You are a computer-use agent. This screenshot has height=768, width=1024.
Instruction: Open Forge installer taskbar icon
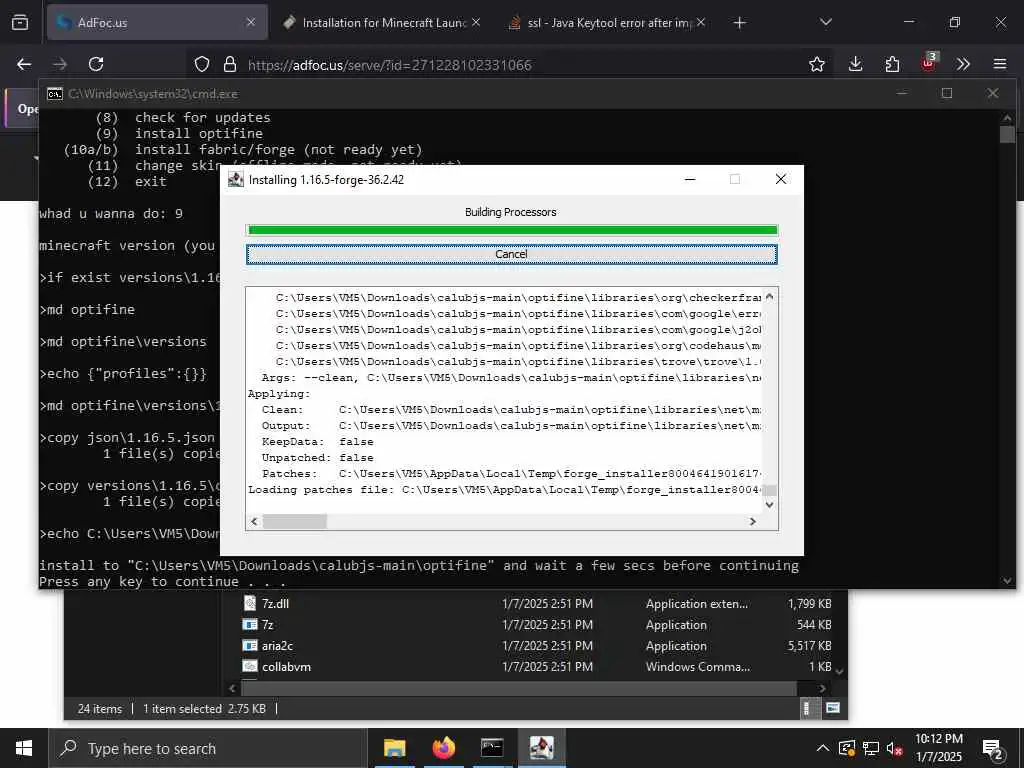(x=541, y=748)
